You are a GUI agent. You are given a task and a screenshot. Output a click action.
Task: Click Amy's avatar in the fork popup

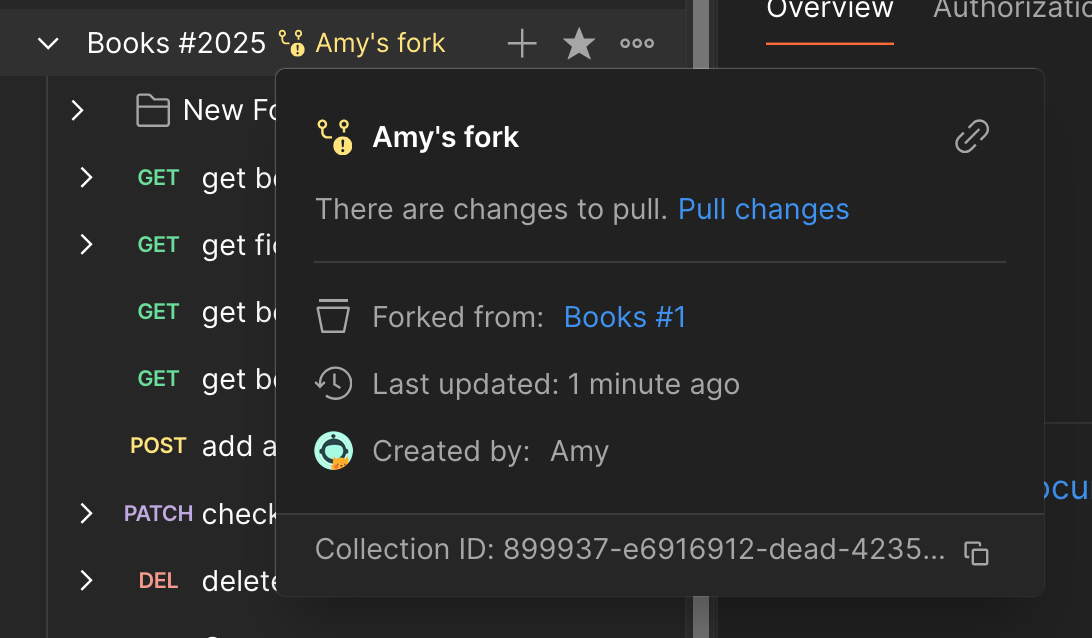[x=333, y=451]
